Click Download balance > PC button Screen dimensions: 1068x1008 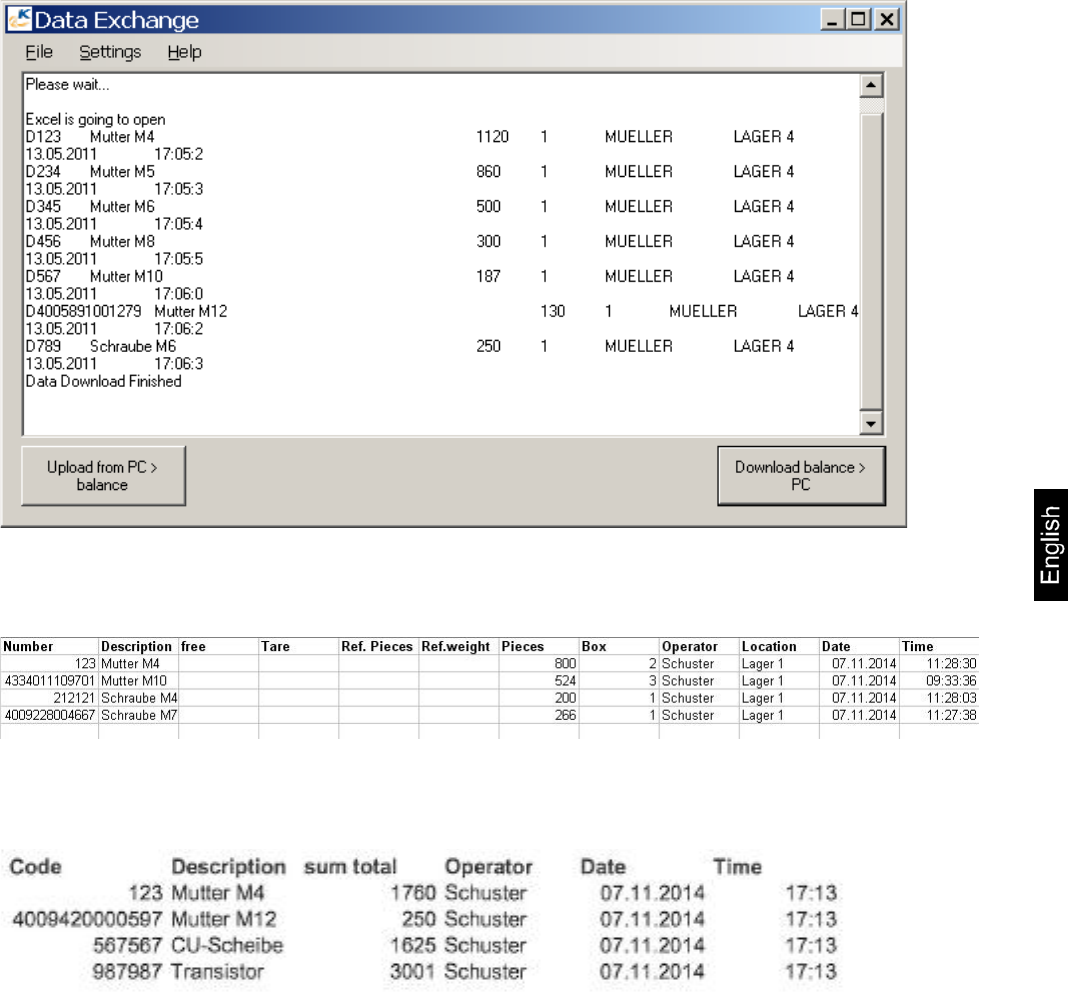(x=801, y=476)
